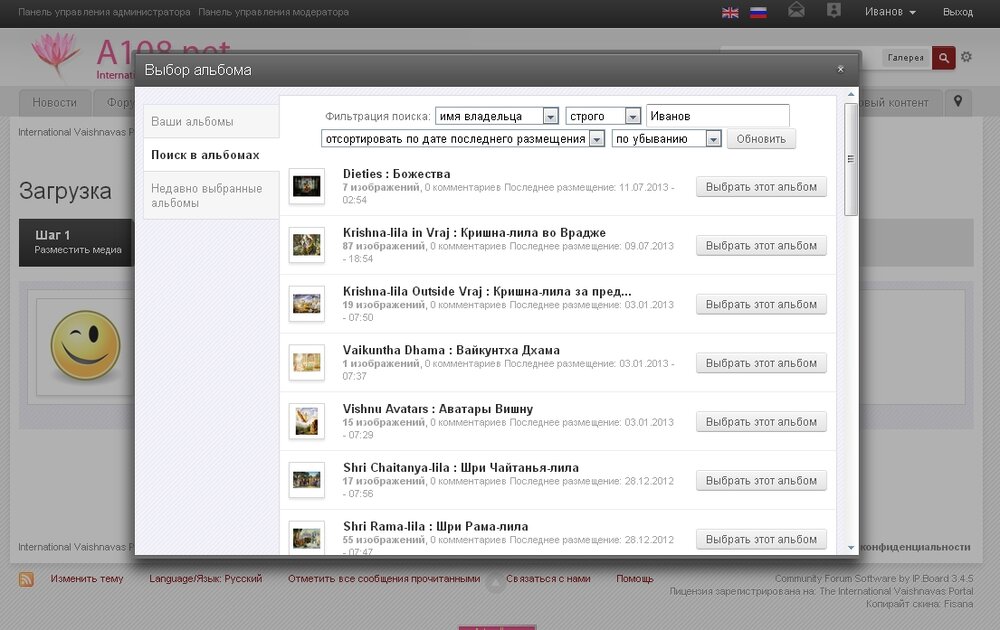Click the orange RSS feed icon
The width and height of the screenshot is (1000, 630).
click(26, 579)
